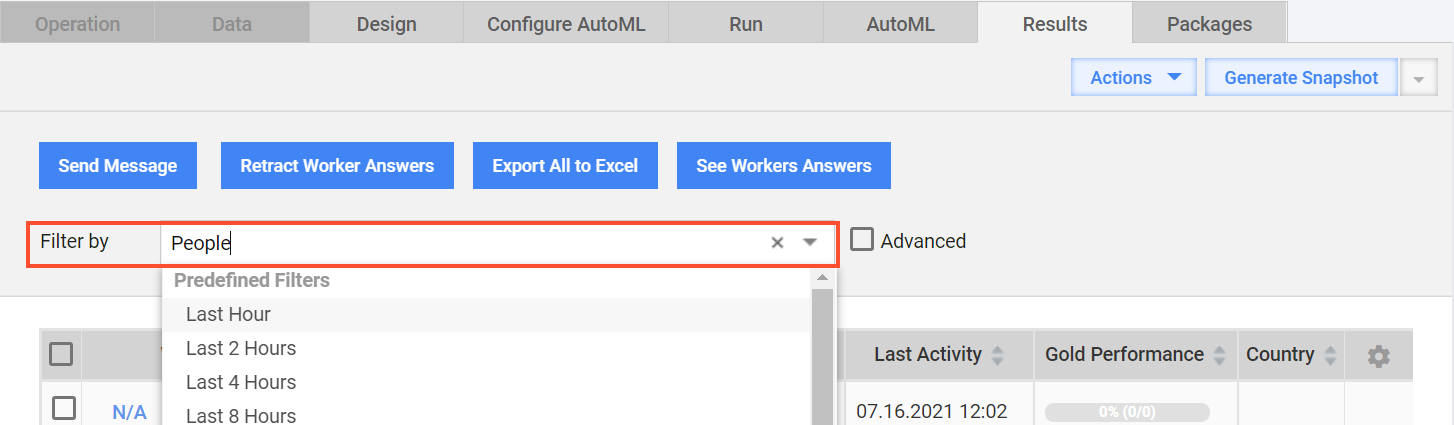Collapse the Filter by dropdown arrow
The width and height of the screenshot is (1454, 425).
coord(810,242)
